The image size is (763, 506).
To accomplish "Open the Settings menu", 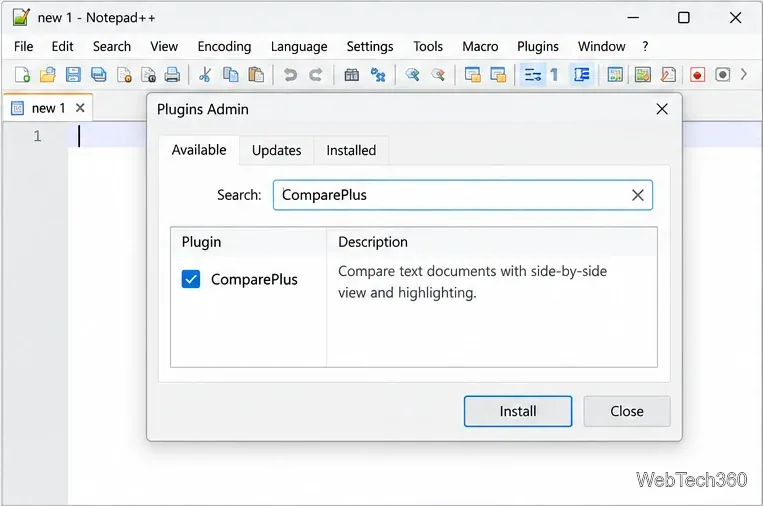I will coord(370,46).
